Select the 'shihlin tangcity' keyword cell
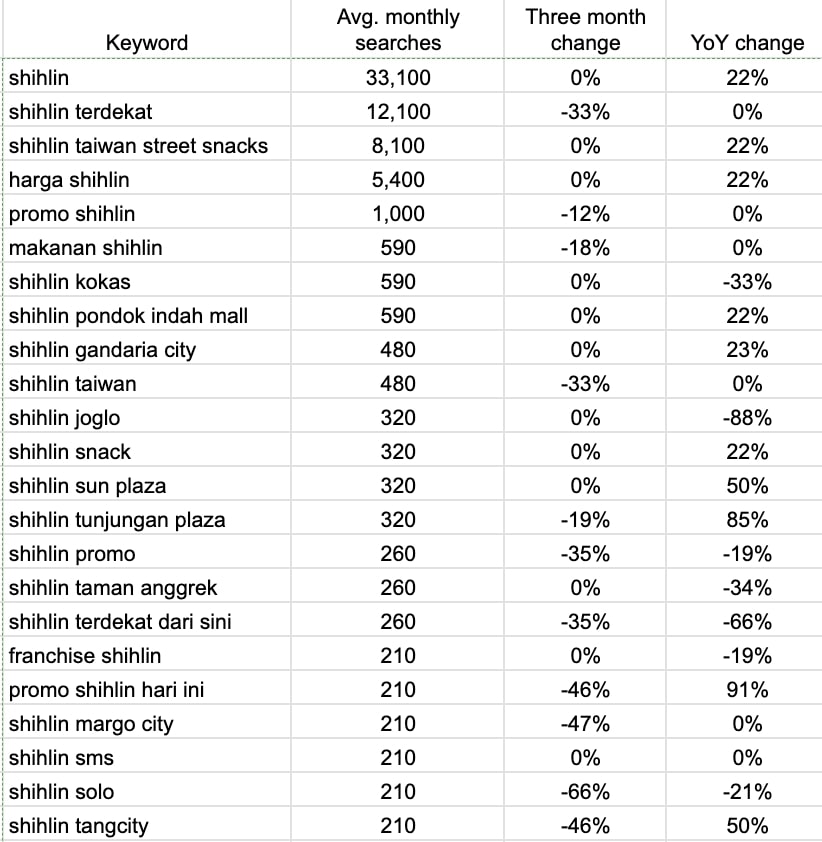This screenshot has width=822, height=842. 81,826
